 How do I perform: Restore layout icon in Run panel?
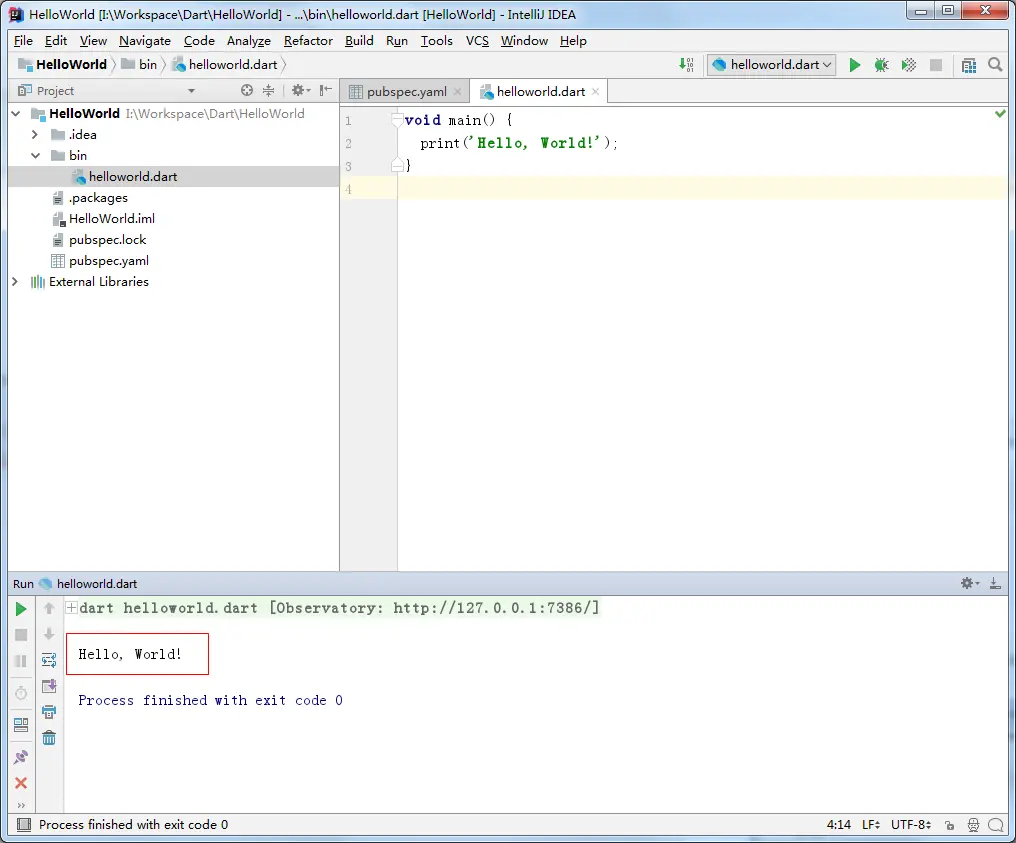coord(21,725)
